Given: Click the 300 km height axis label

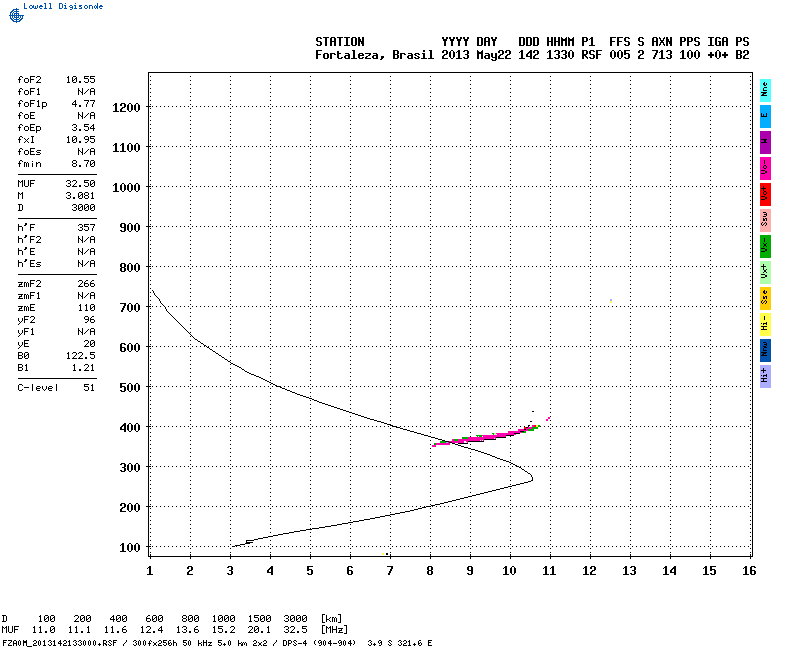Looking at the screenshot, I should pyautogui.click(x=130, y=467).
